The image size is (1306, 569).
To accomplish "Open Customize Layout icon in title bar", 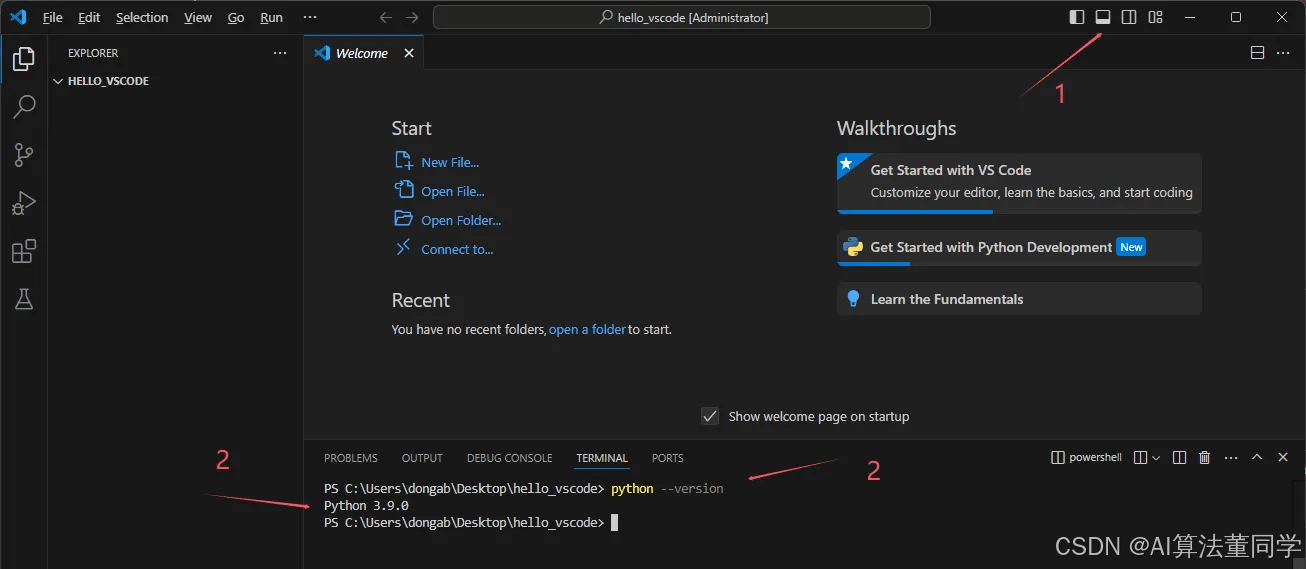I will [x=1155, y=17].
